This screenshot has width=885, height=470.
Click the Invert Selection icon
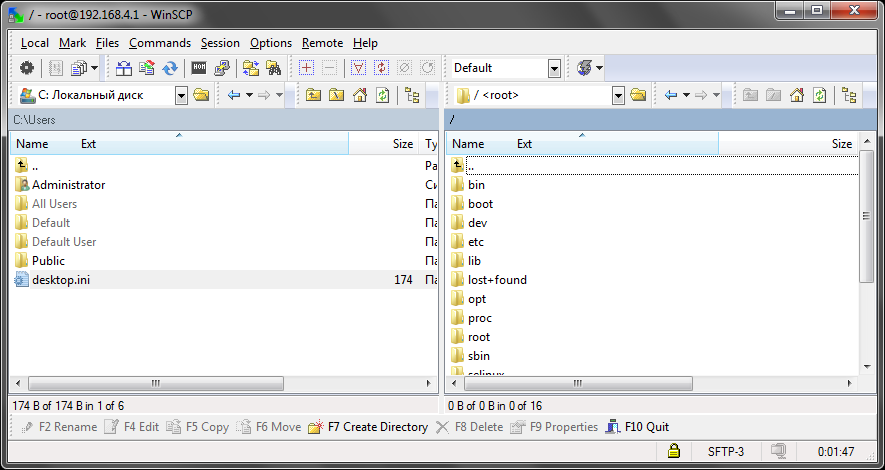coord(382,68)
